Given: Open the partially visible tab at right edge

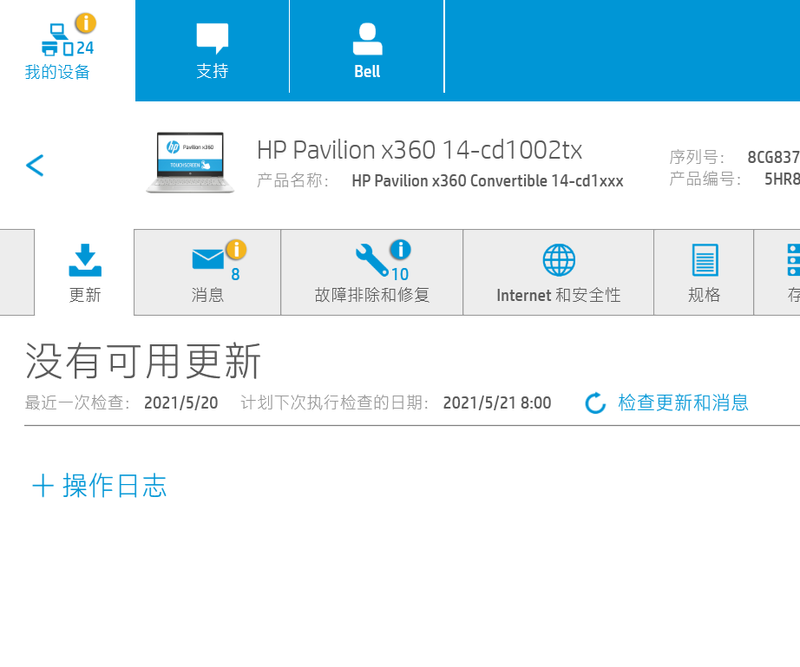Looking at the screenshot, I should (790, 272).
